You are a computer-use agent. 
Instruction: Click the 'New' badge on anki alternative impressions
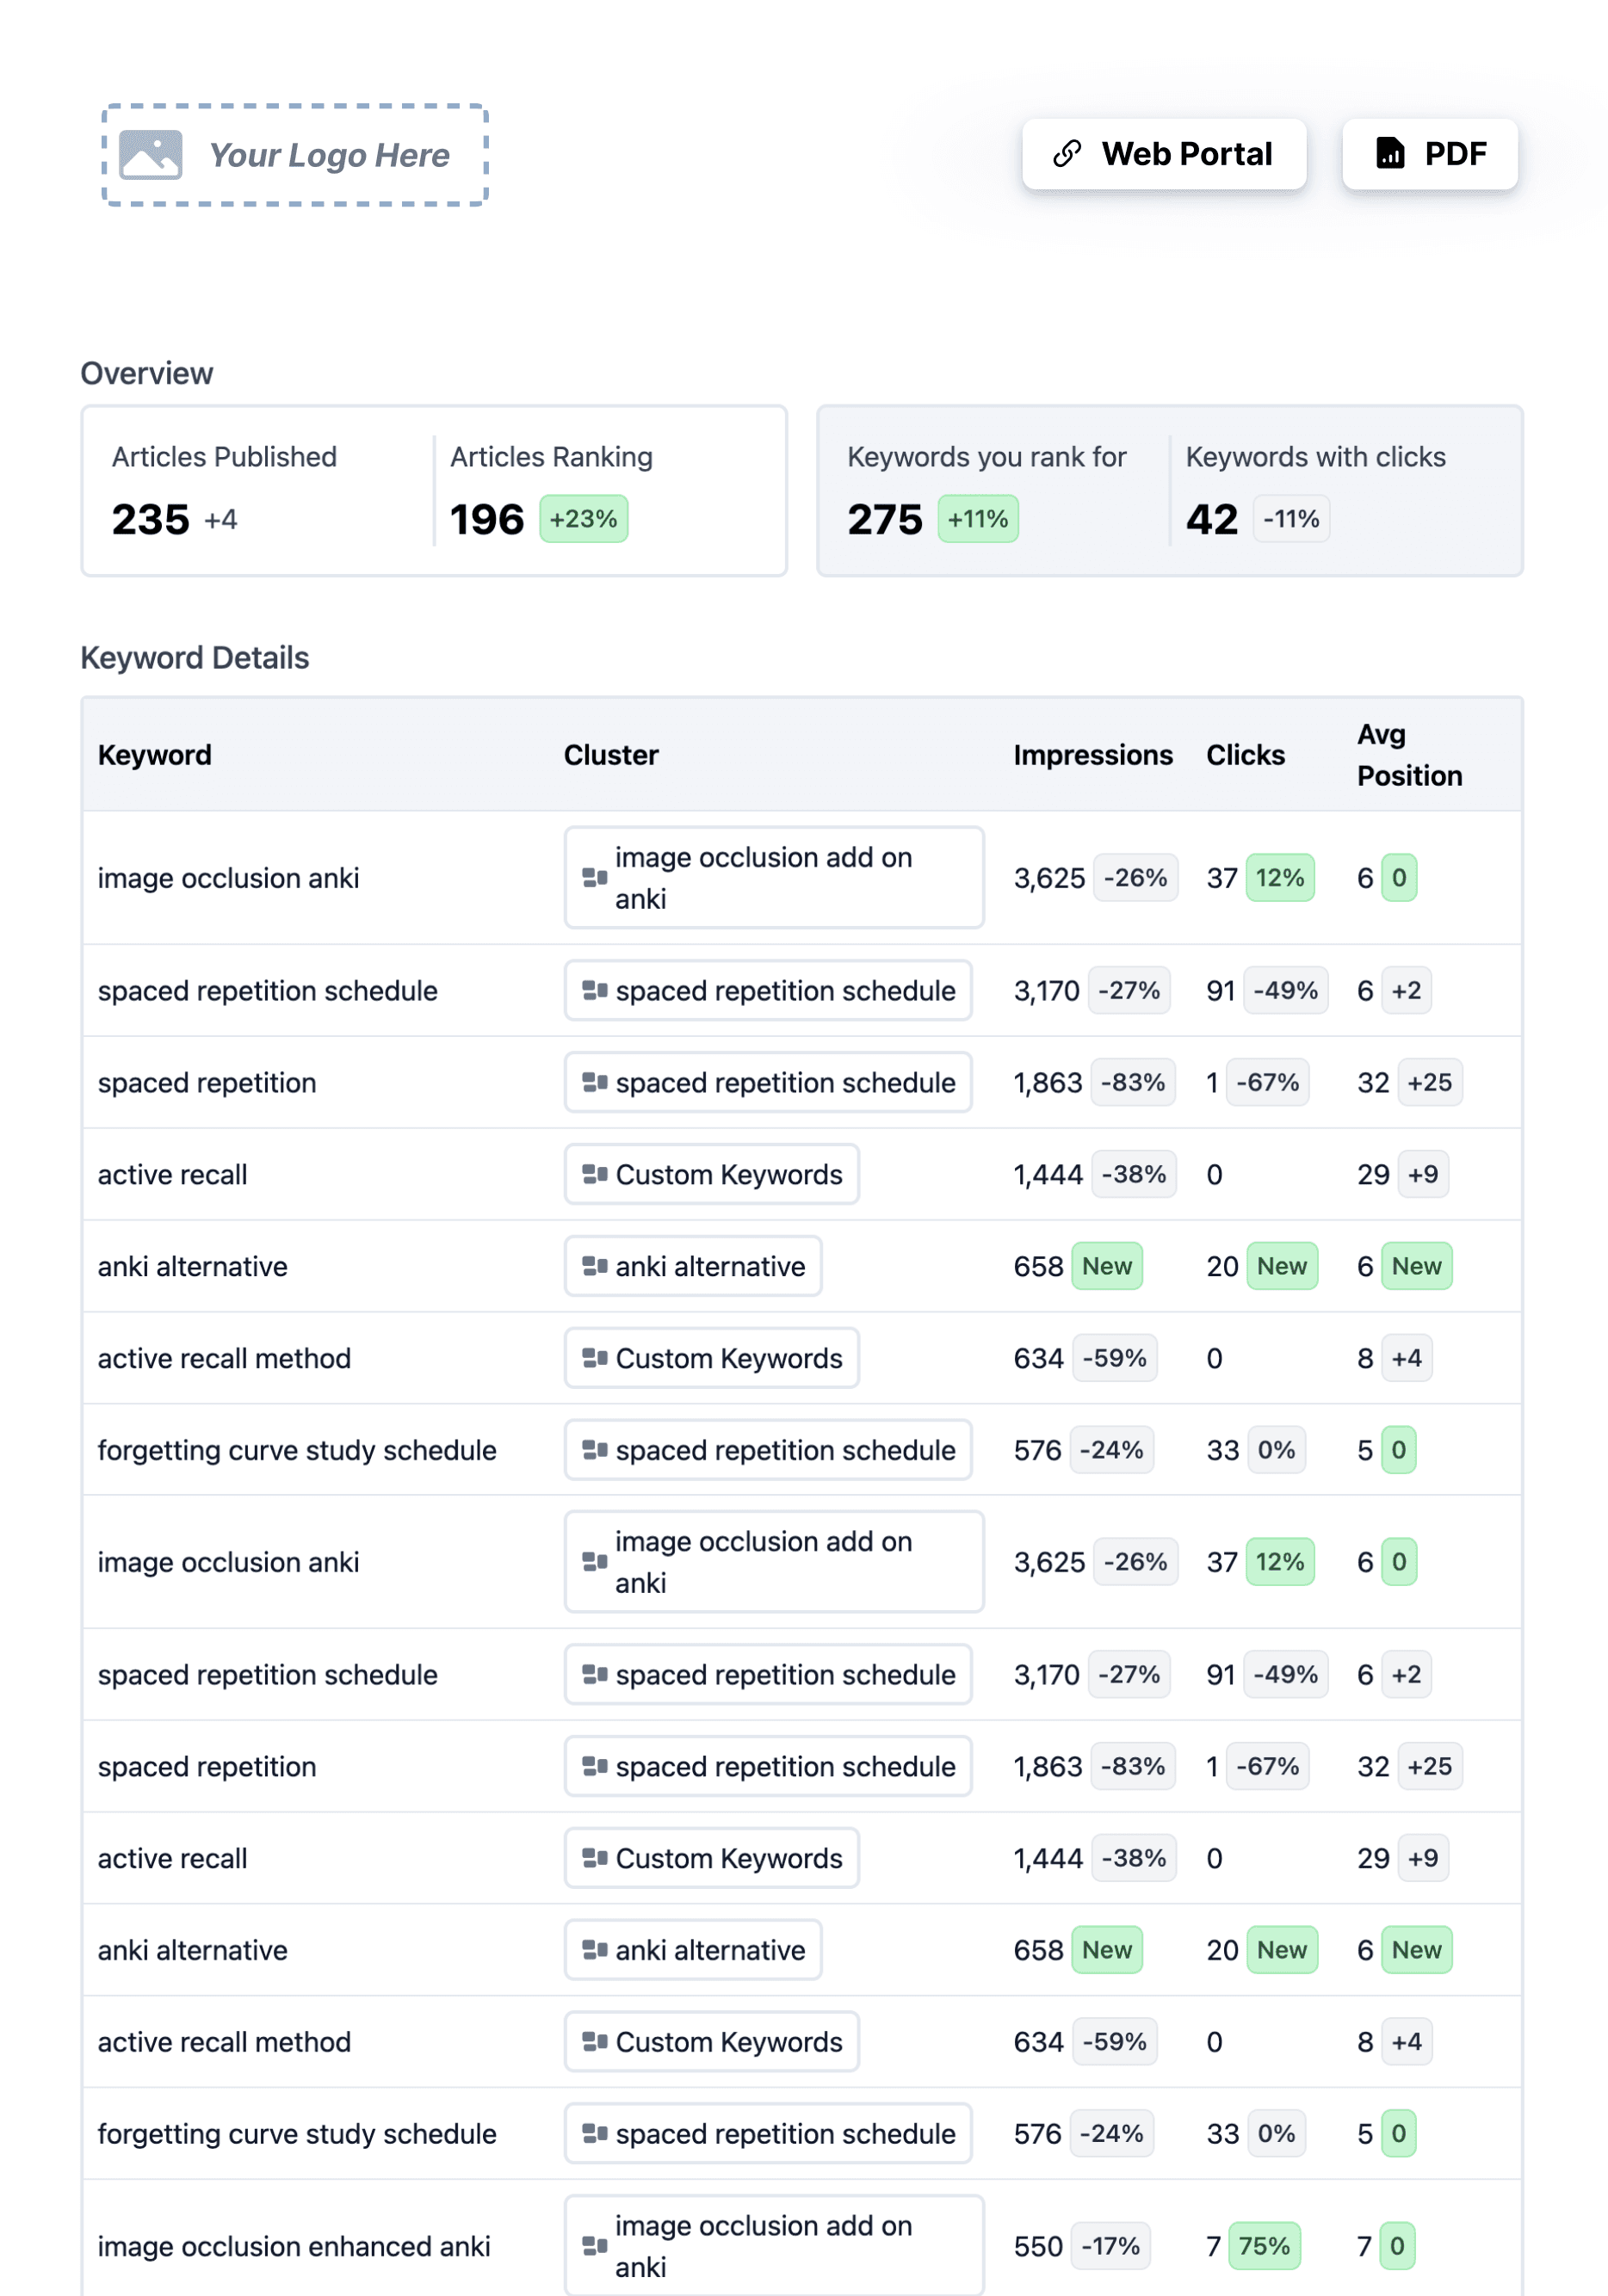[1107, 1266]
